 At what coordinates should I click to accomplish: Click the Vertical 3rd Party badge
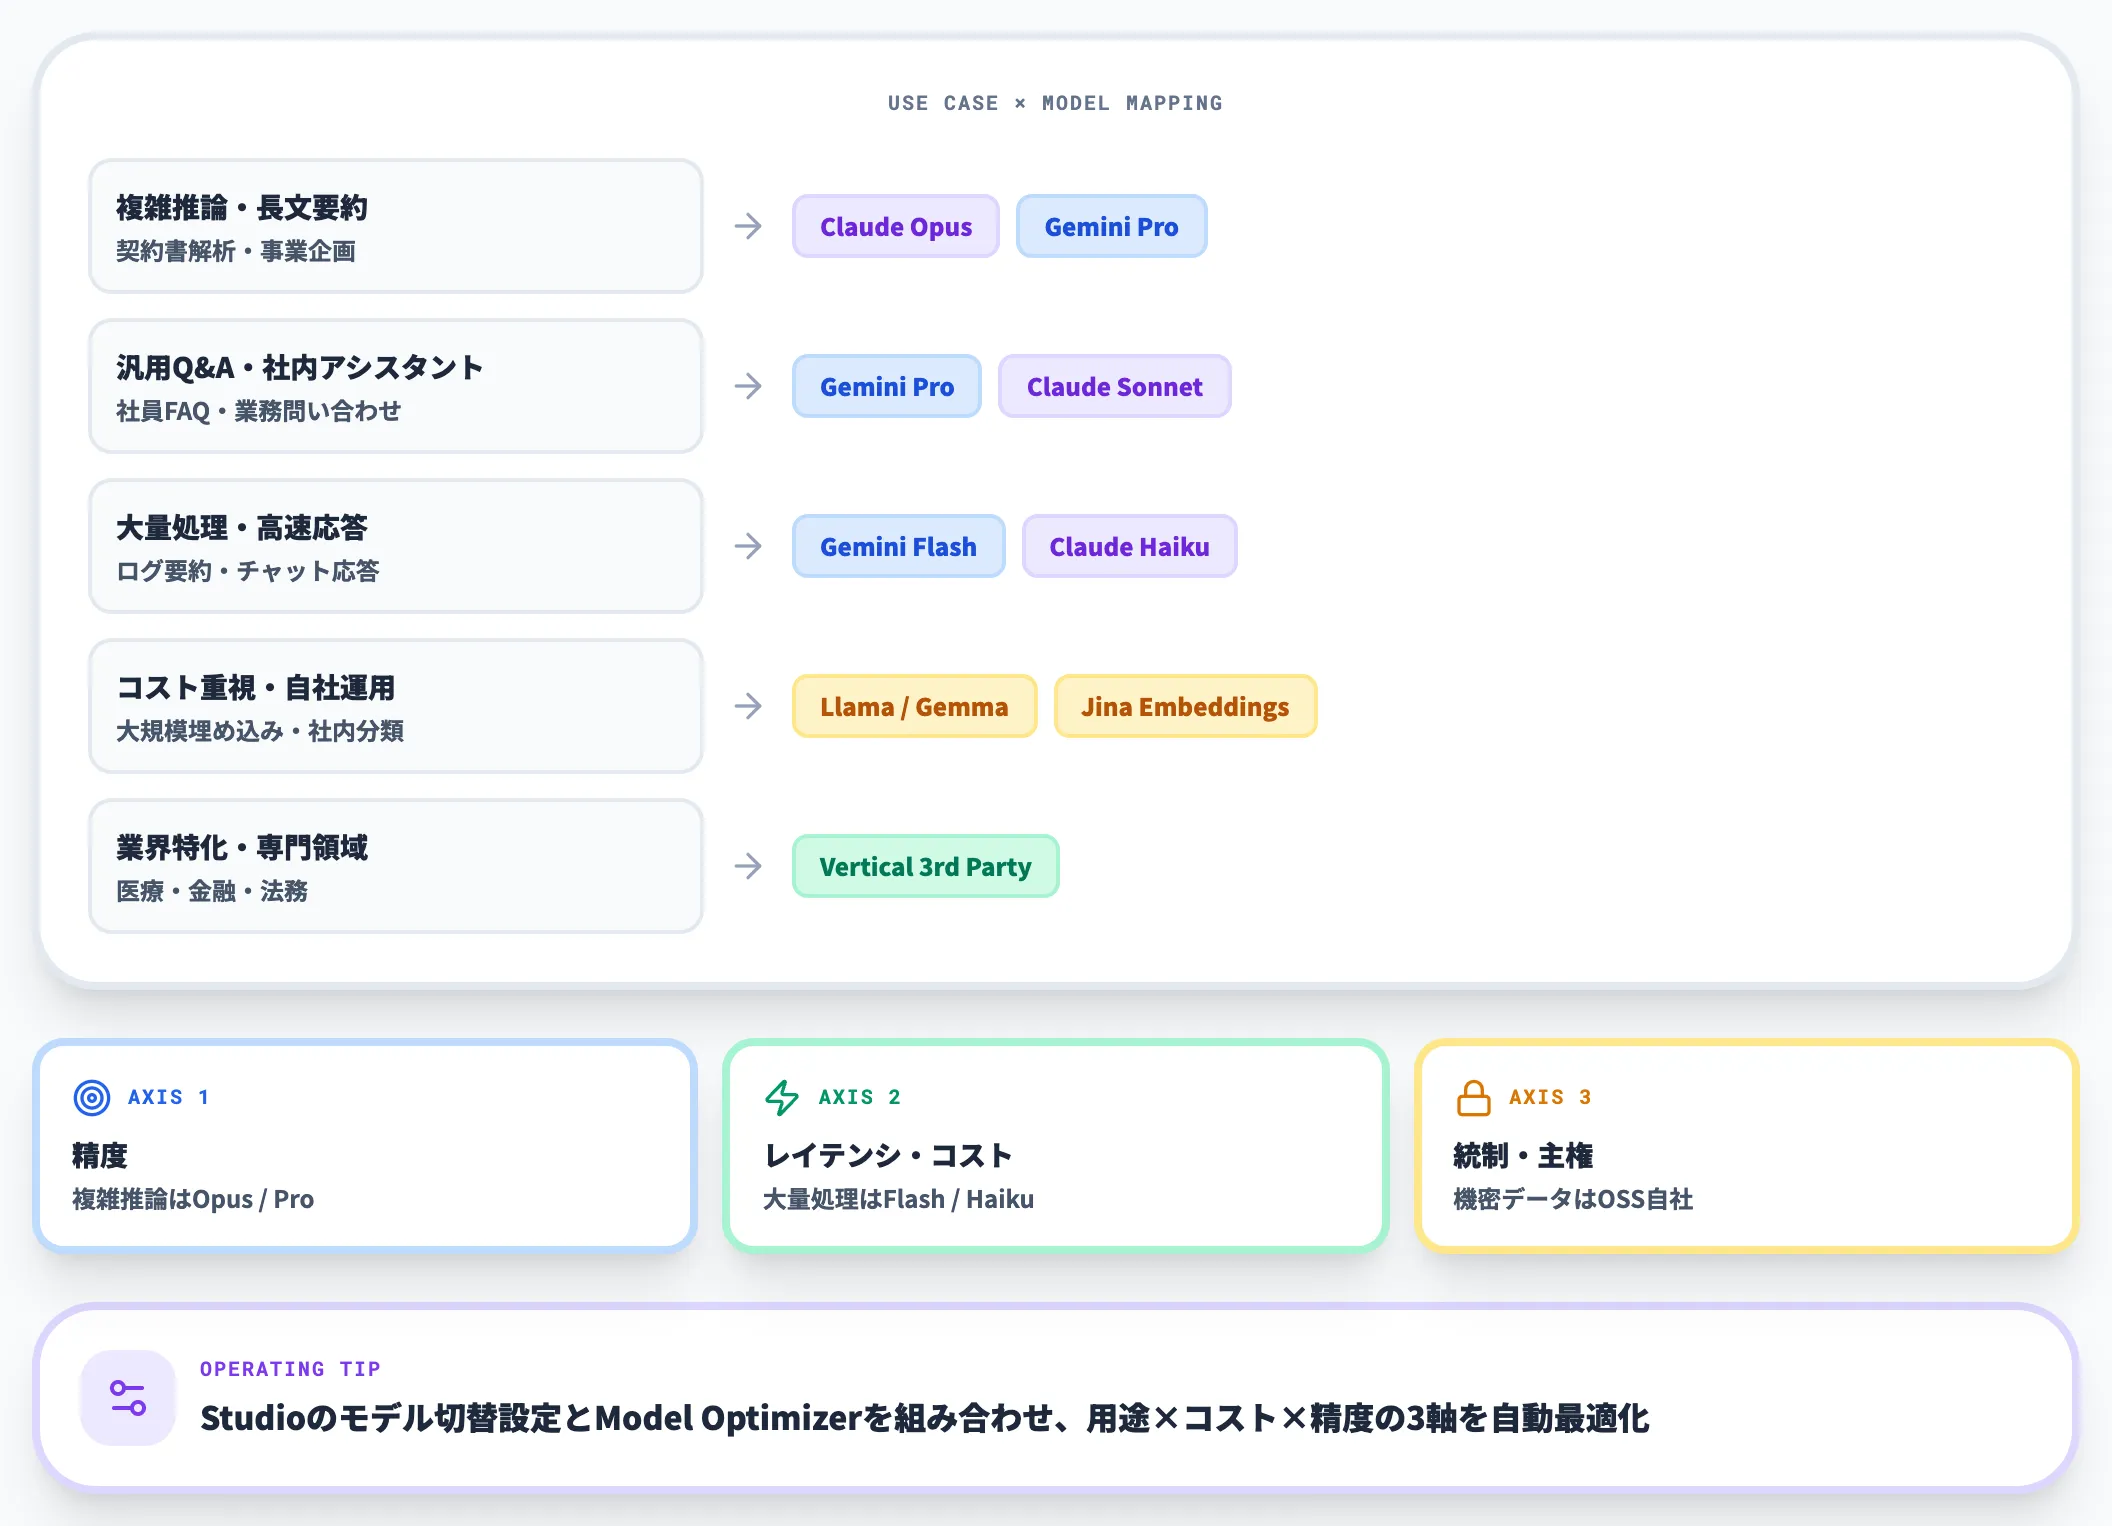tap(925, 866)
